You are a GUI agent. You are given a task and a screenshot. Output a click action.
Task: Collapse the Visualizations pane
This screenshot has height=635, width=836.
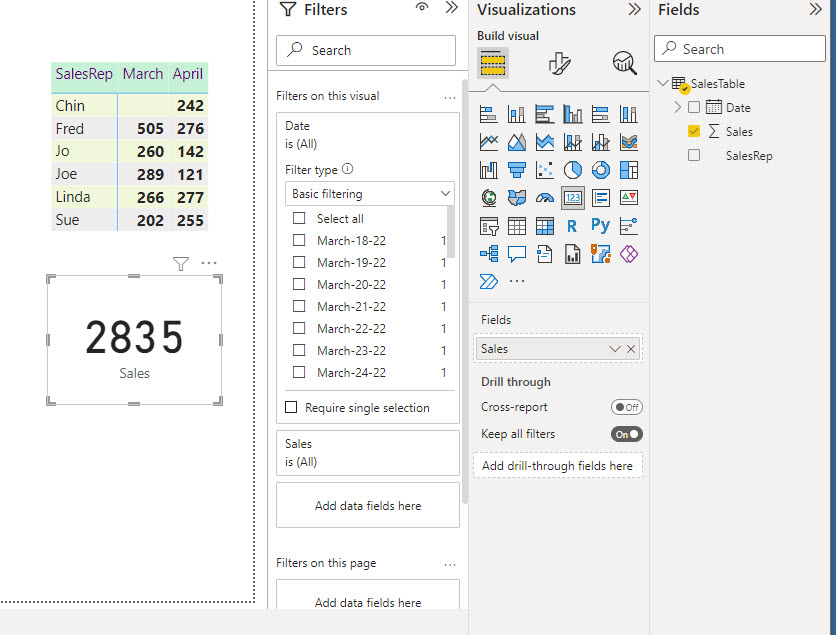[634, 9]
